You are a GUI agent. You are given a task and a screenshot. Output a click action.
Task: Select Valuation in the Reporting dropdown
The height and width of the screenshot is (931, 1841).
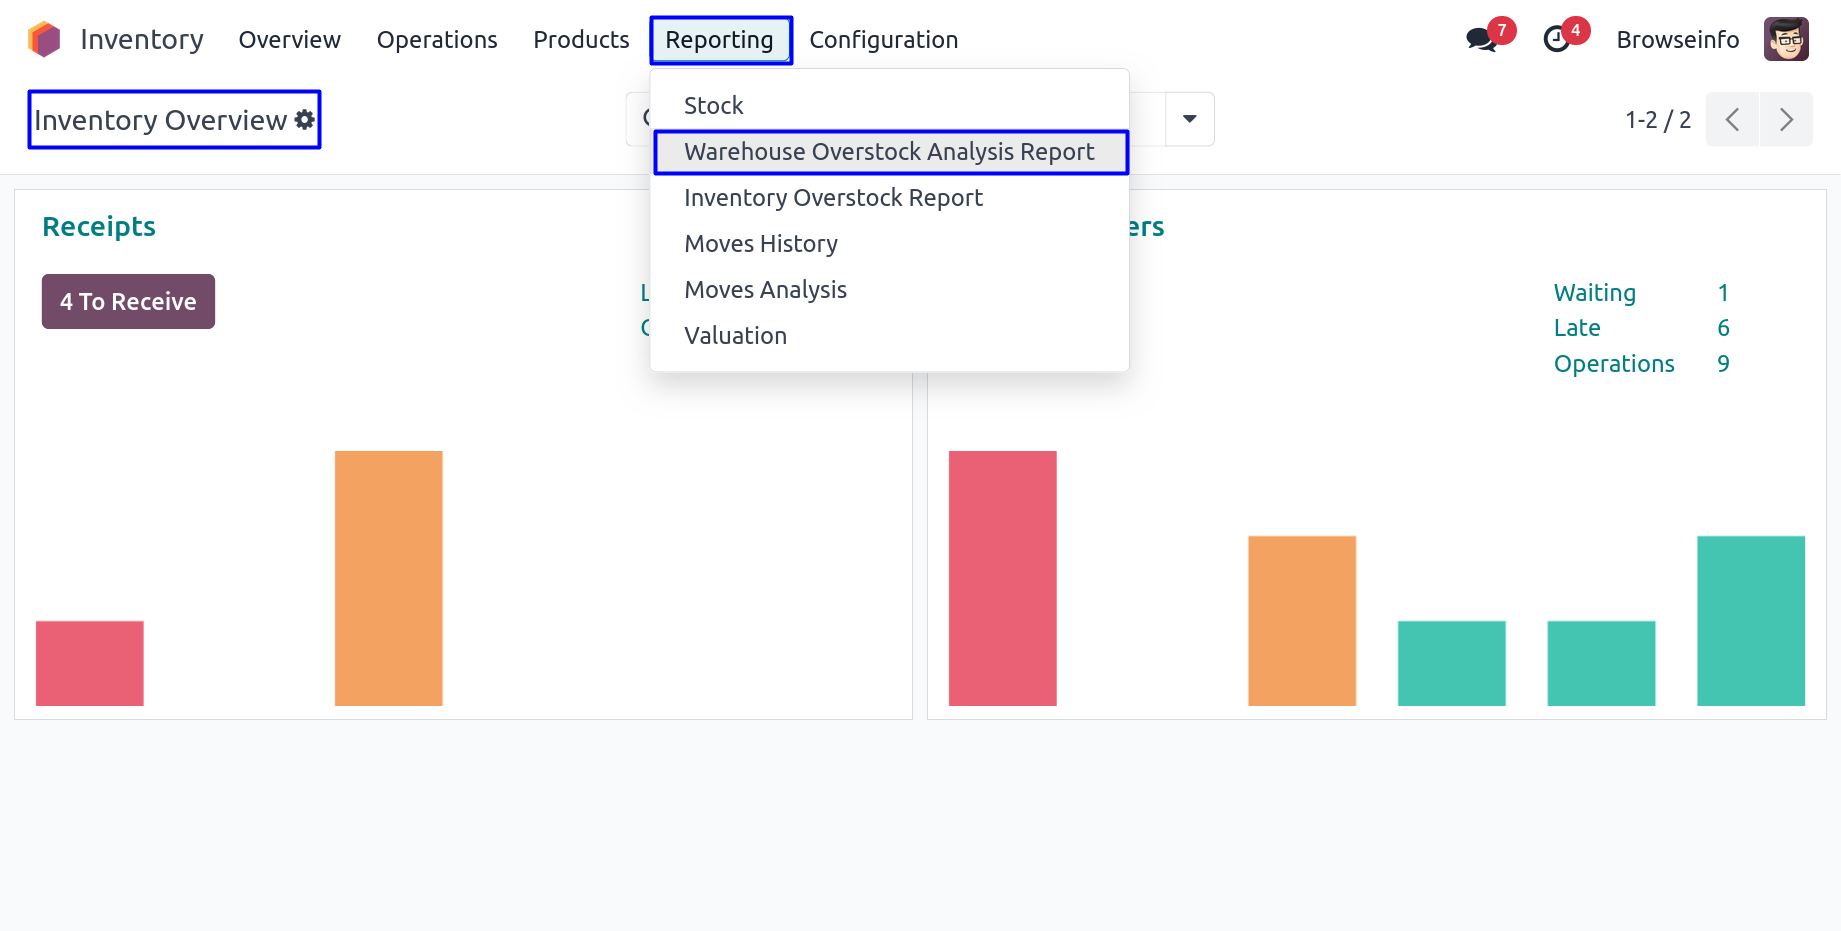(735, 336)
